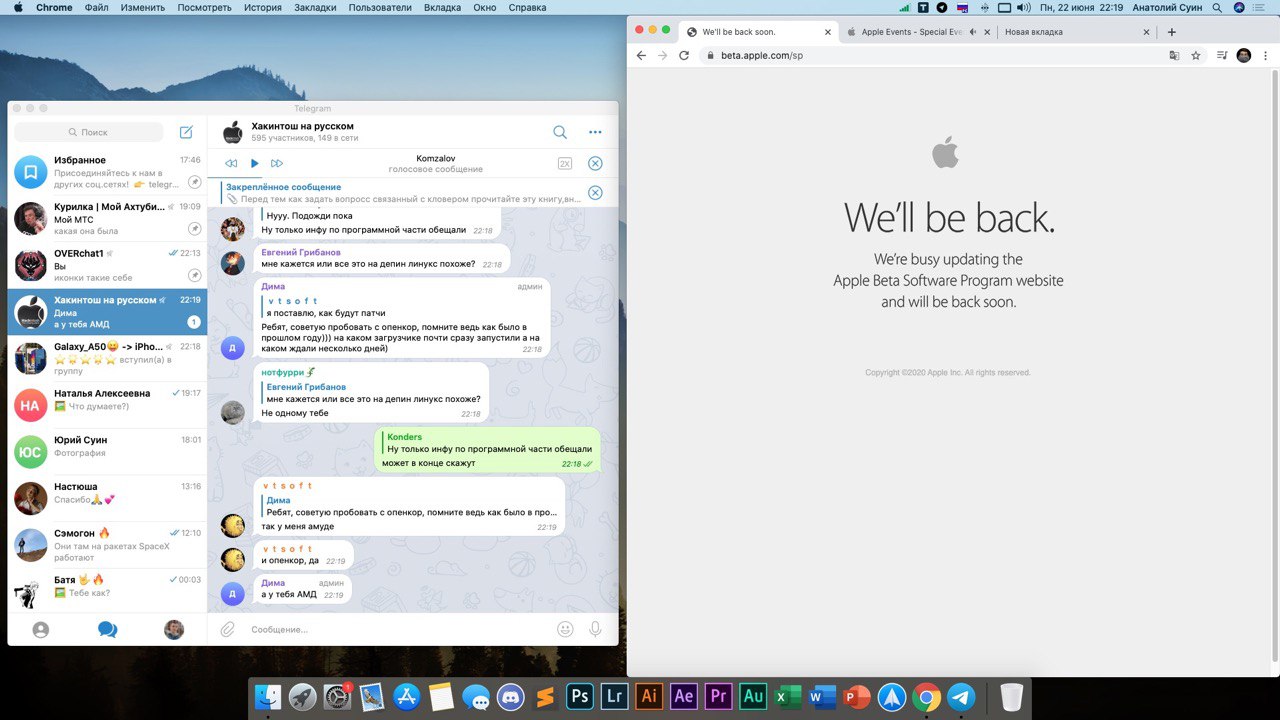Open the Закладки menu
The width and height of the screenshot is (1280, 720).
pyautogui.click(x=315, y=7)
